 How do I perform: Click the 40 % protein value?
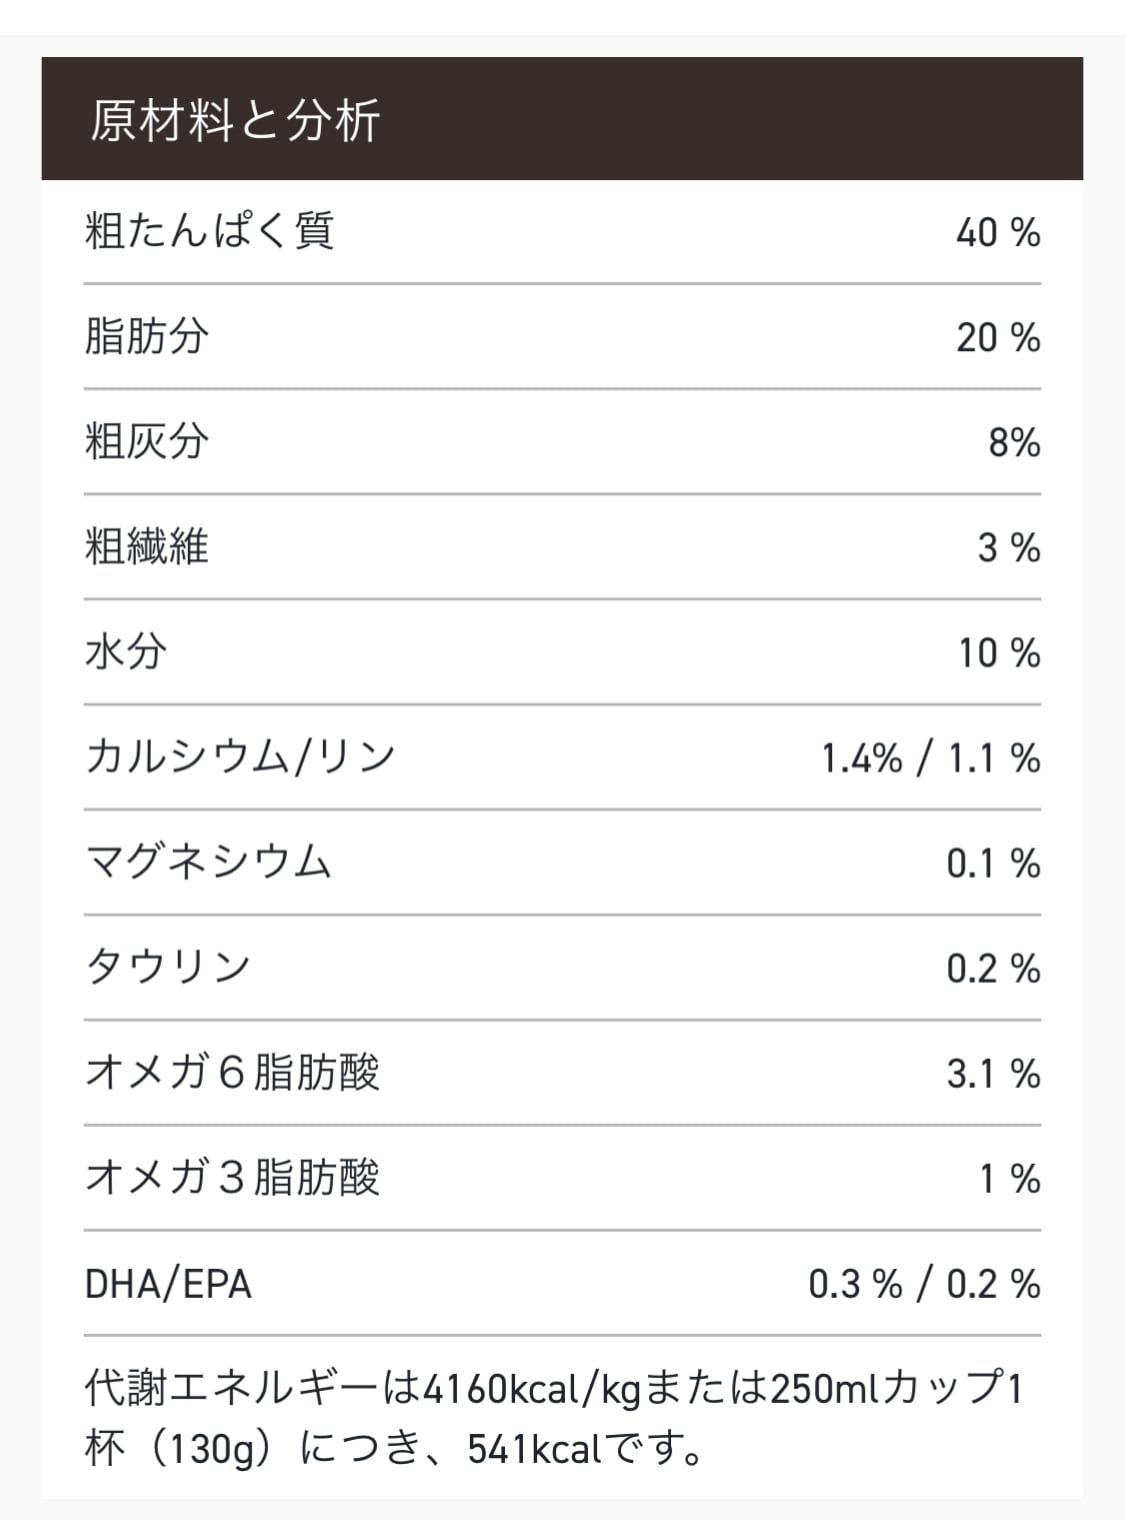pyautogui.click(x=997, y=233)
